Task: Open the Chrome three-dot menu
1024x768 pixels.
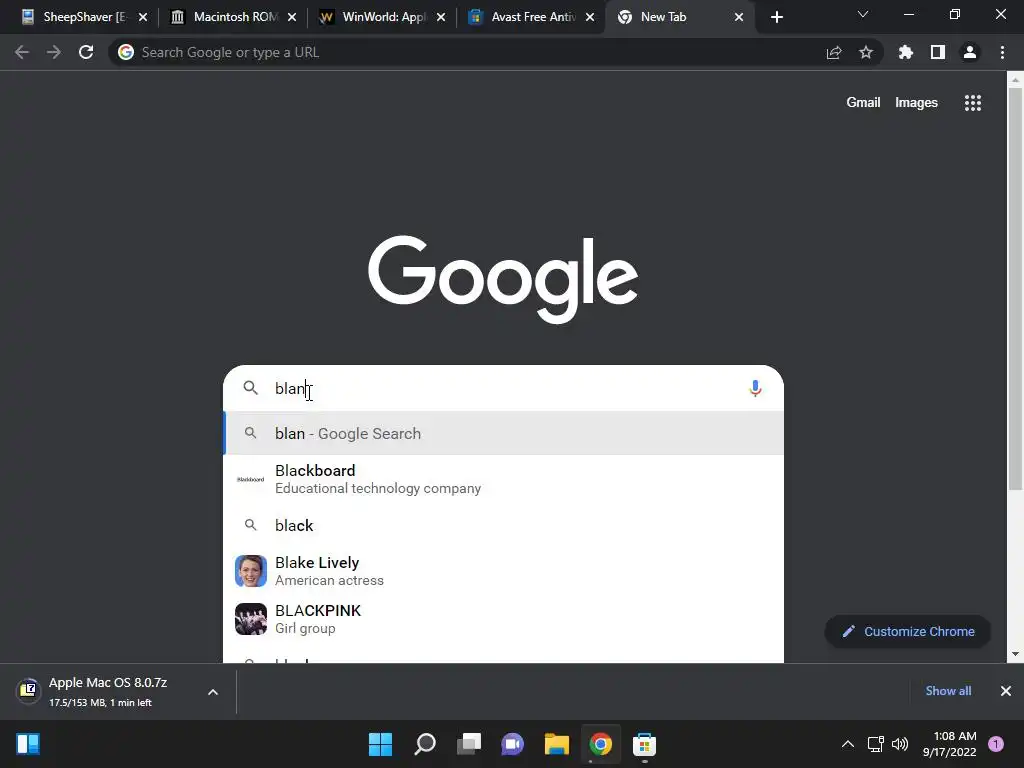Action: [x=1002, y=52]
